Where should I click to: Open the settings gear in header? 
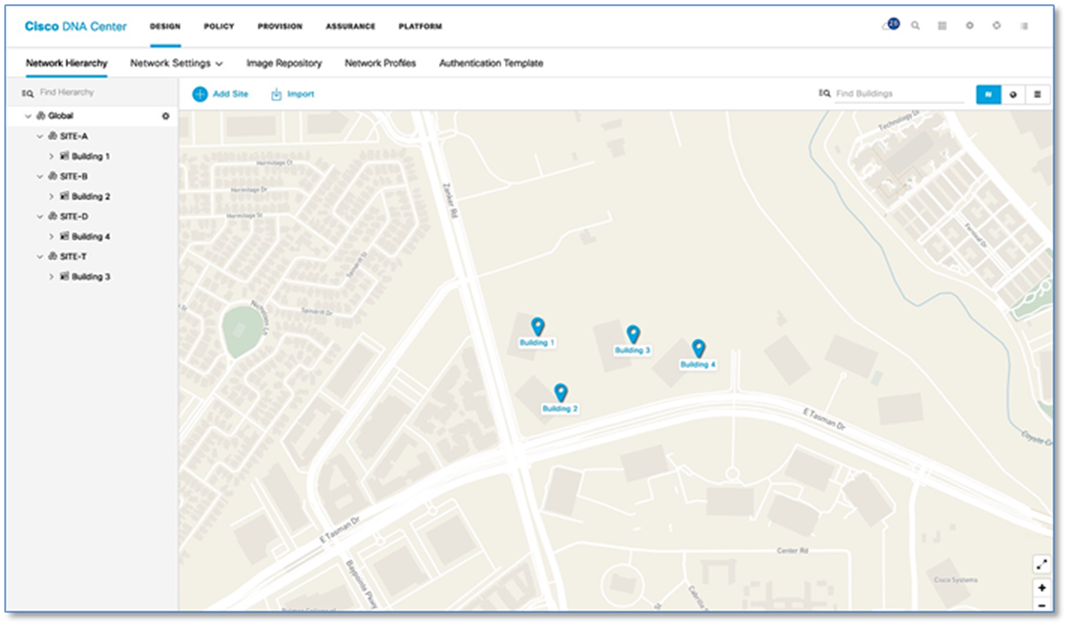(x=969, y=26)
